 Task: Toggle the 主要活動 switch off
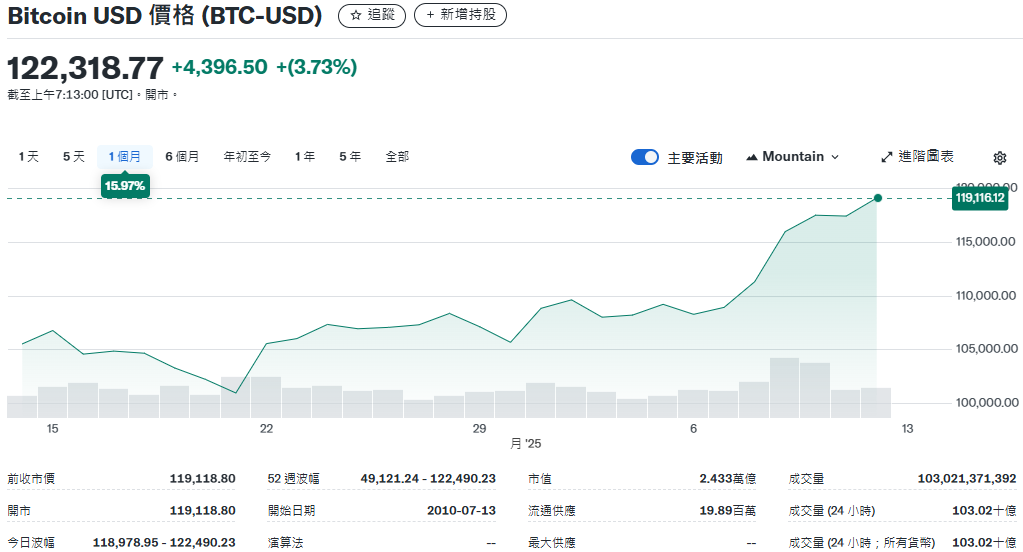click(645, 157)
